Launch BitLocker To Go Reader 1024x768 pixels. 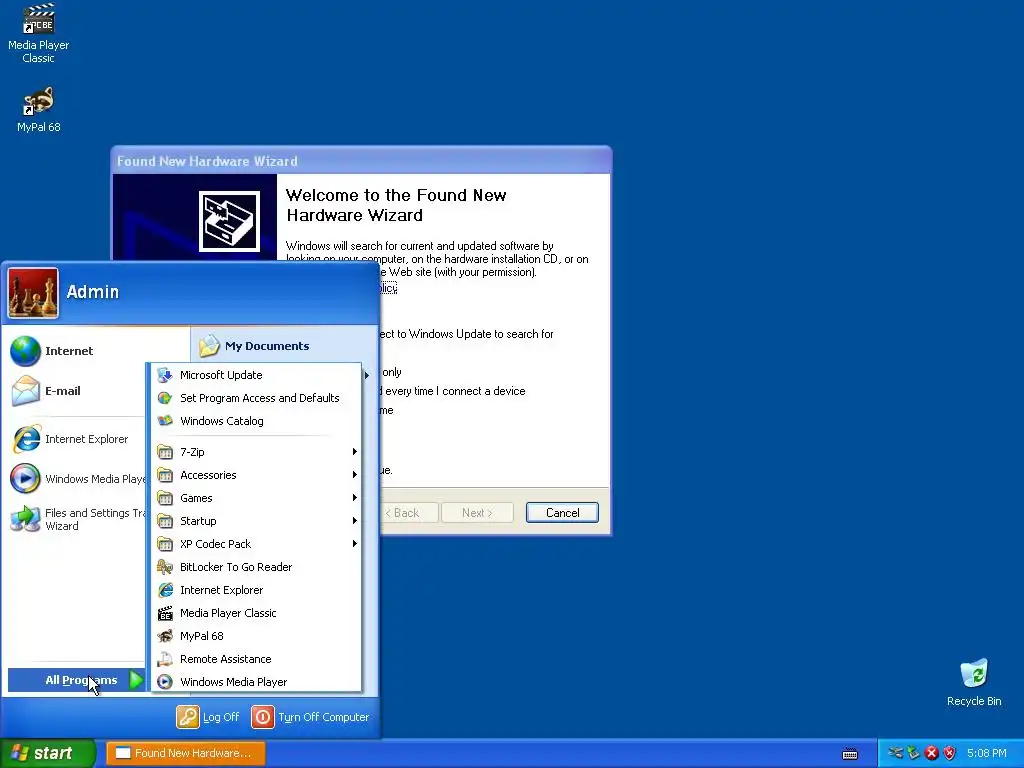coord(256,567)
